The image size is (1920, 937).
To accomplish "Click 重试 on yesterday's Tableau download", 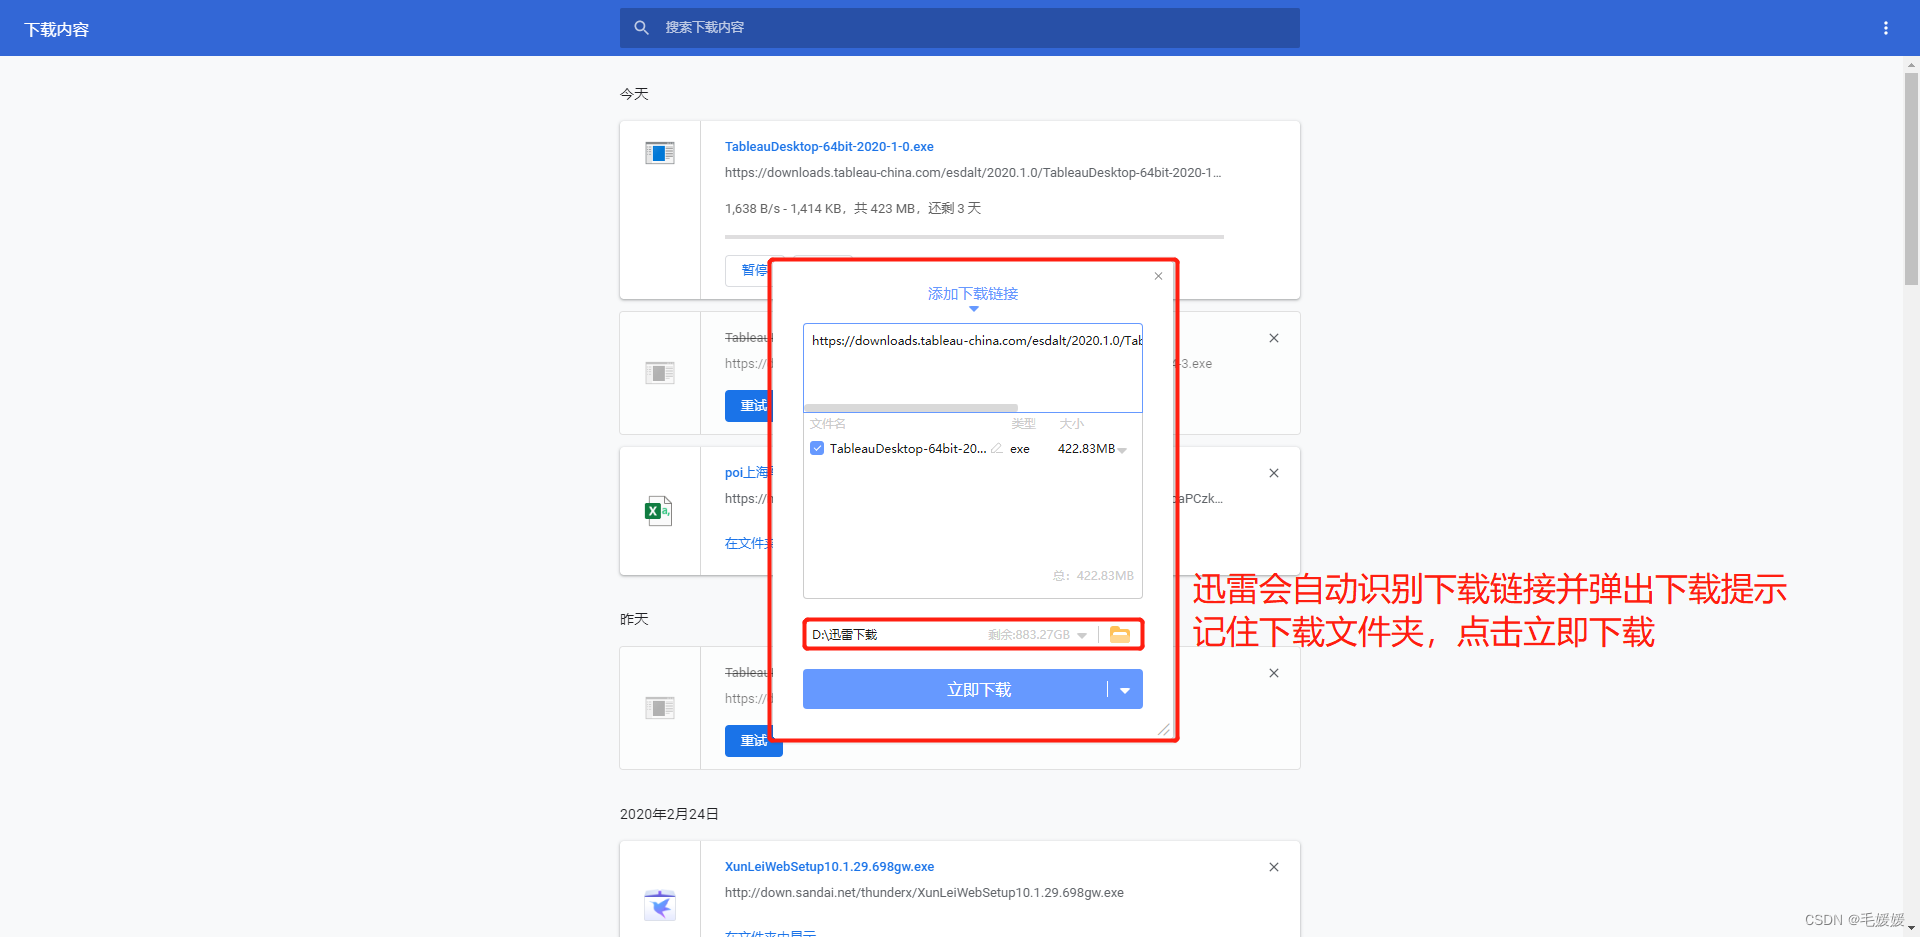I will coord(753,741).
